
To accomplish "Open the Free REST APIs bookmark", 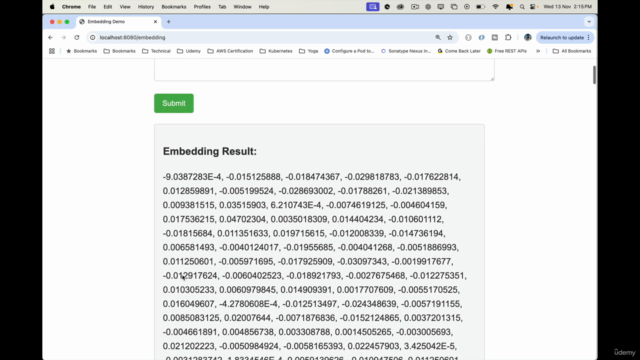I will (507, 51).
